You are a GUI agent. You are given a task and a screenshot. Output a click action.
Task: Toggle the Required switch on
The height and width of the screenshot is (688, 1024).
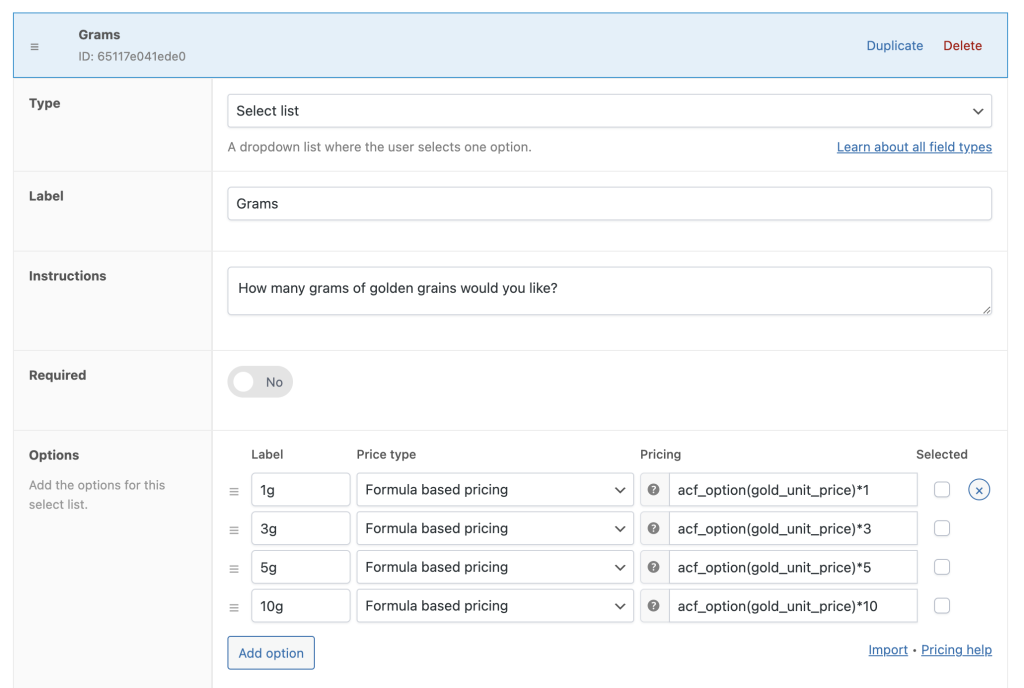click(260, 382)
